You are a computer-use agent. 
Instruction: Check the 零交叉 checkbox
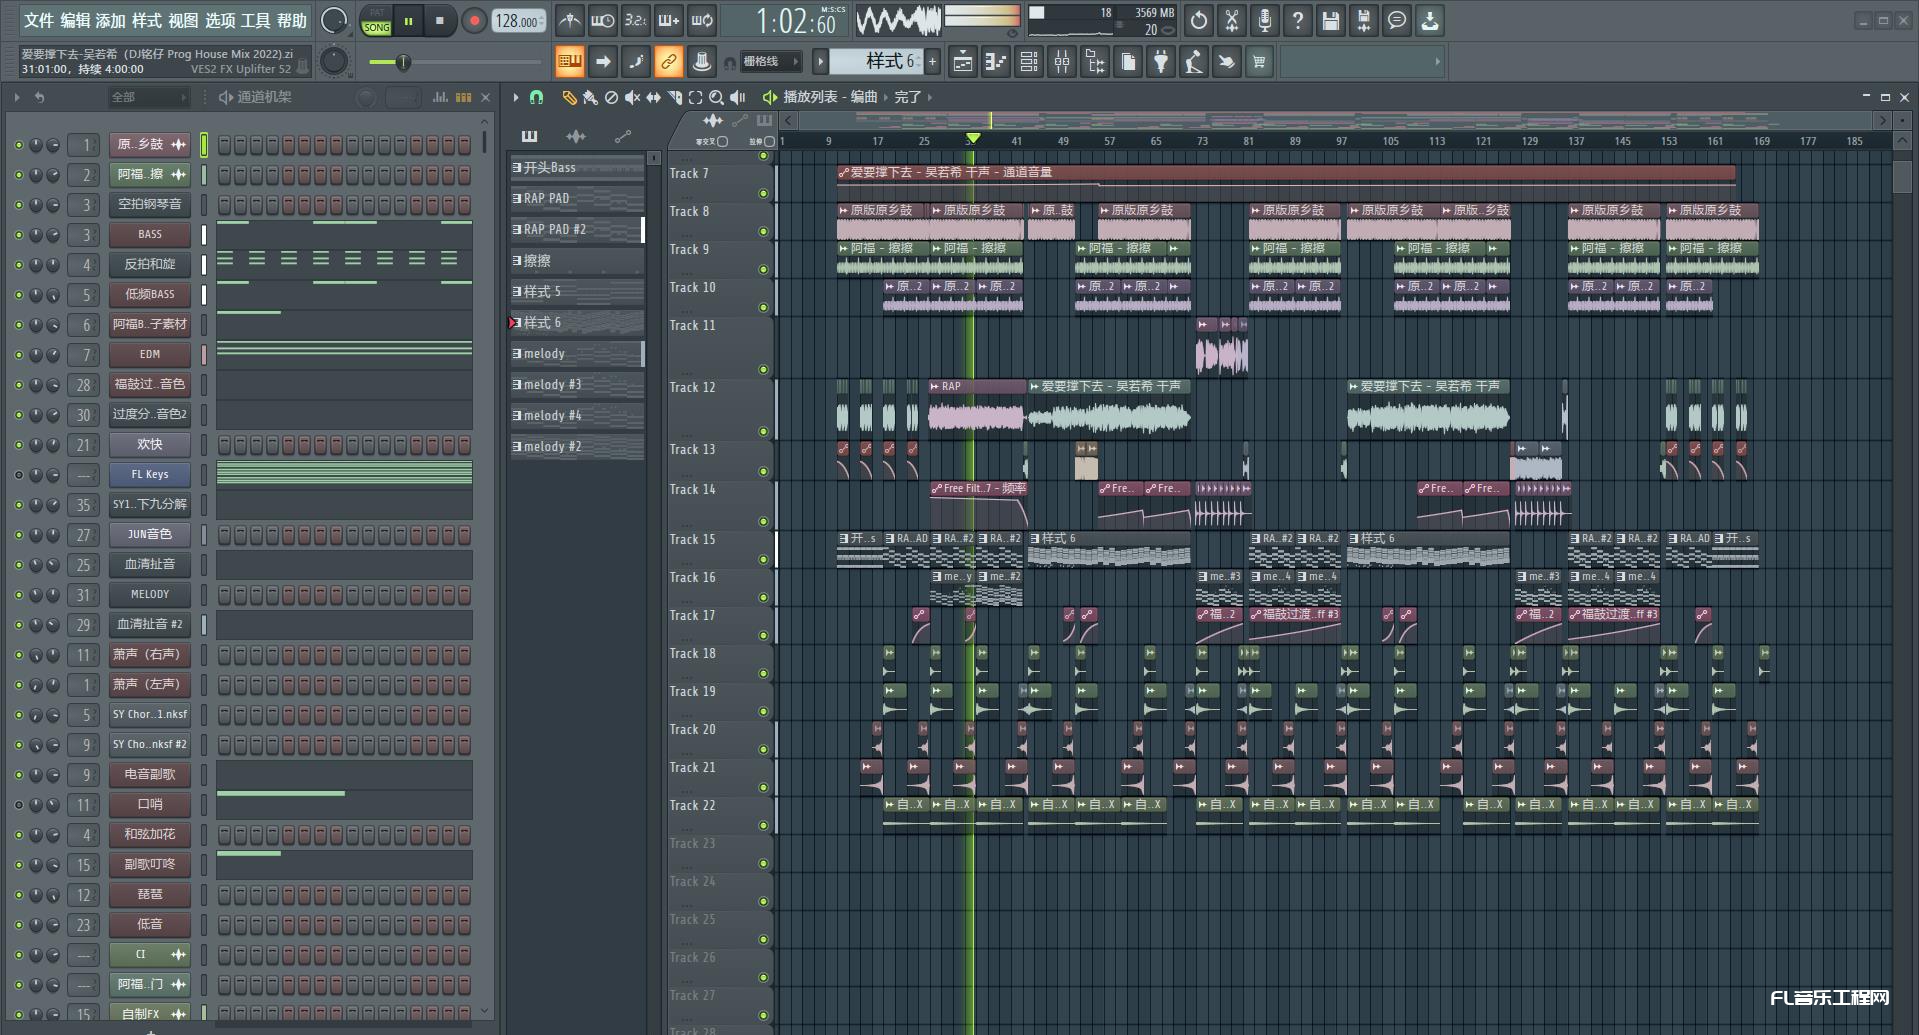pyautogui.click(x=722, y=142)
